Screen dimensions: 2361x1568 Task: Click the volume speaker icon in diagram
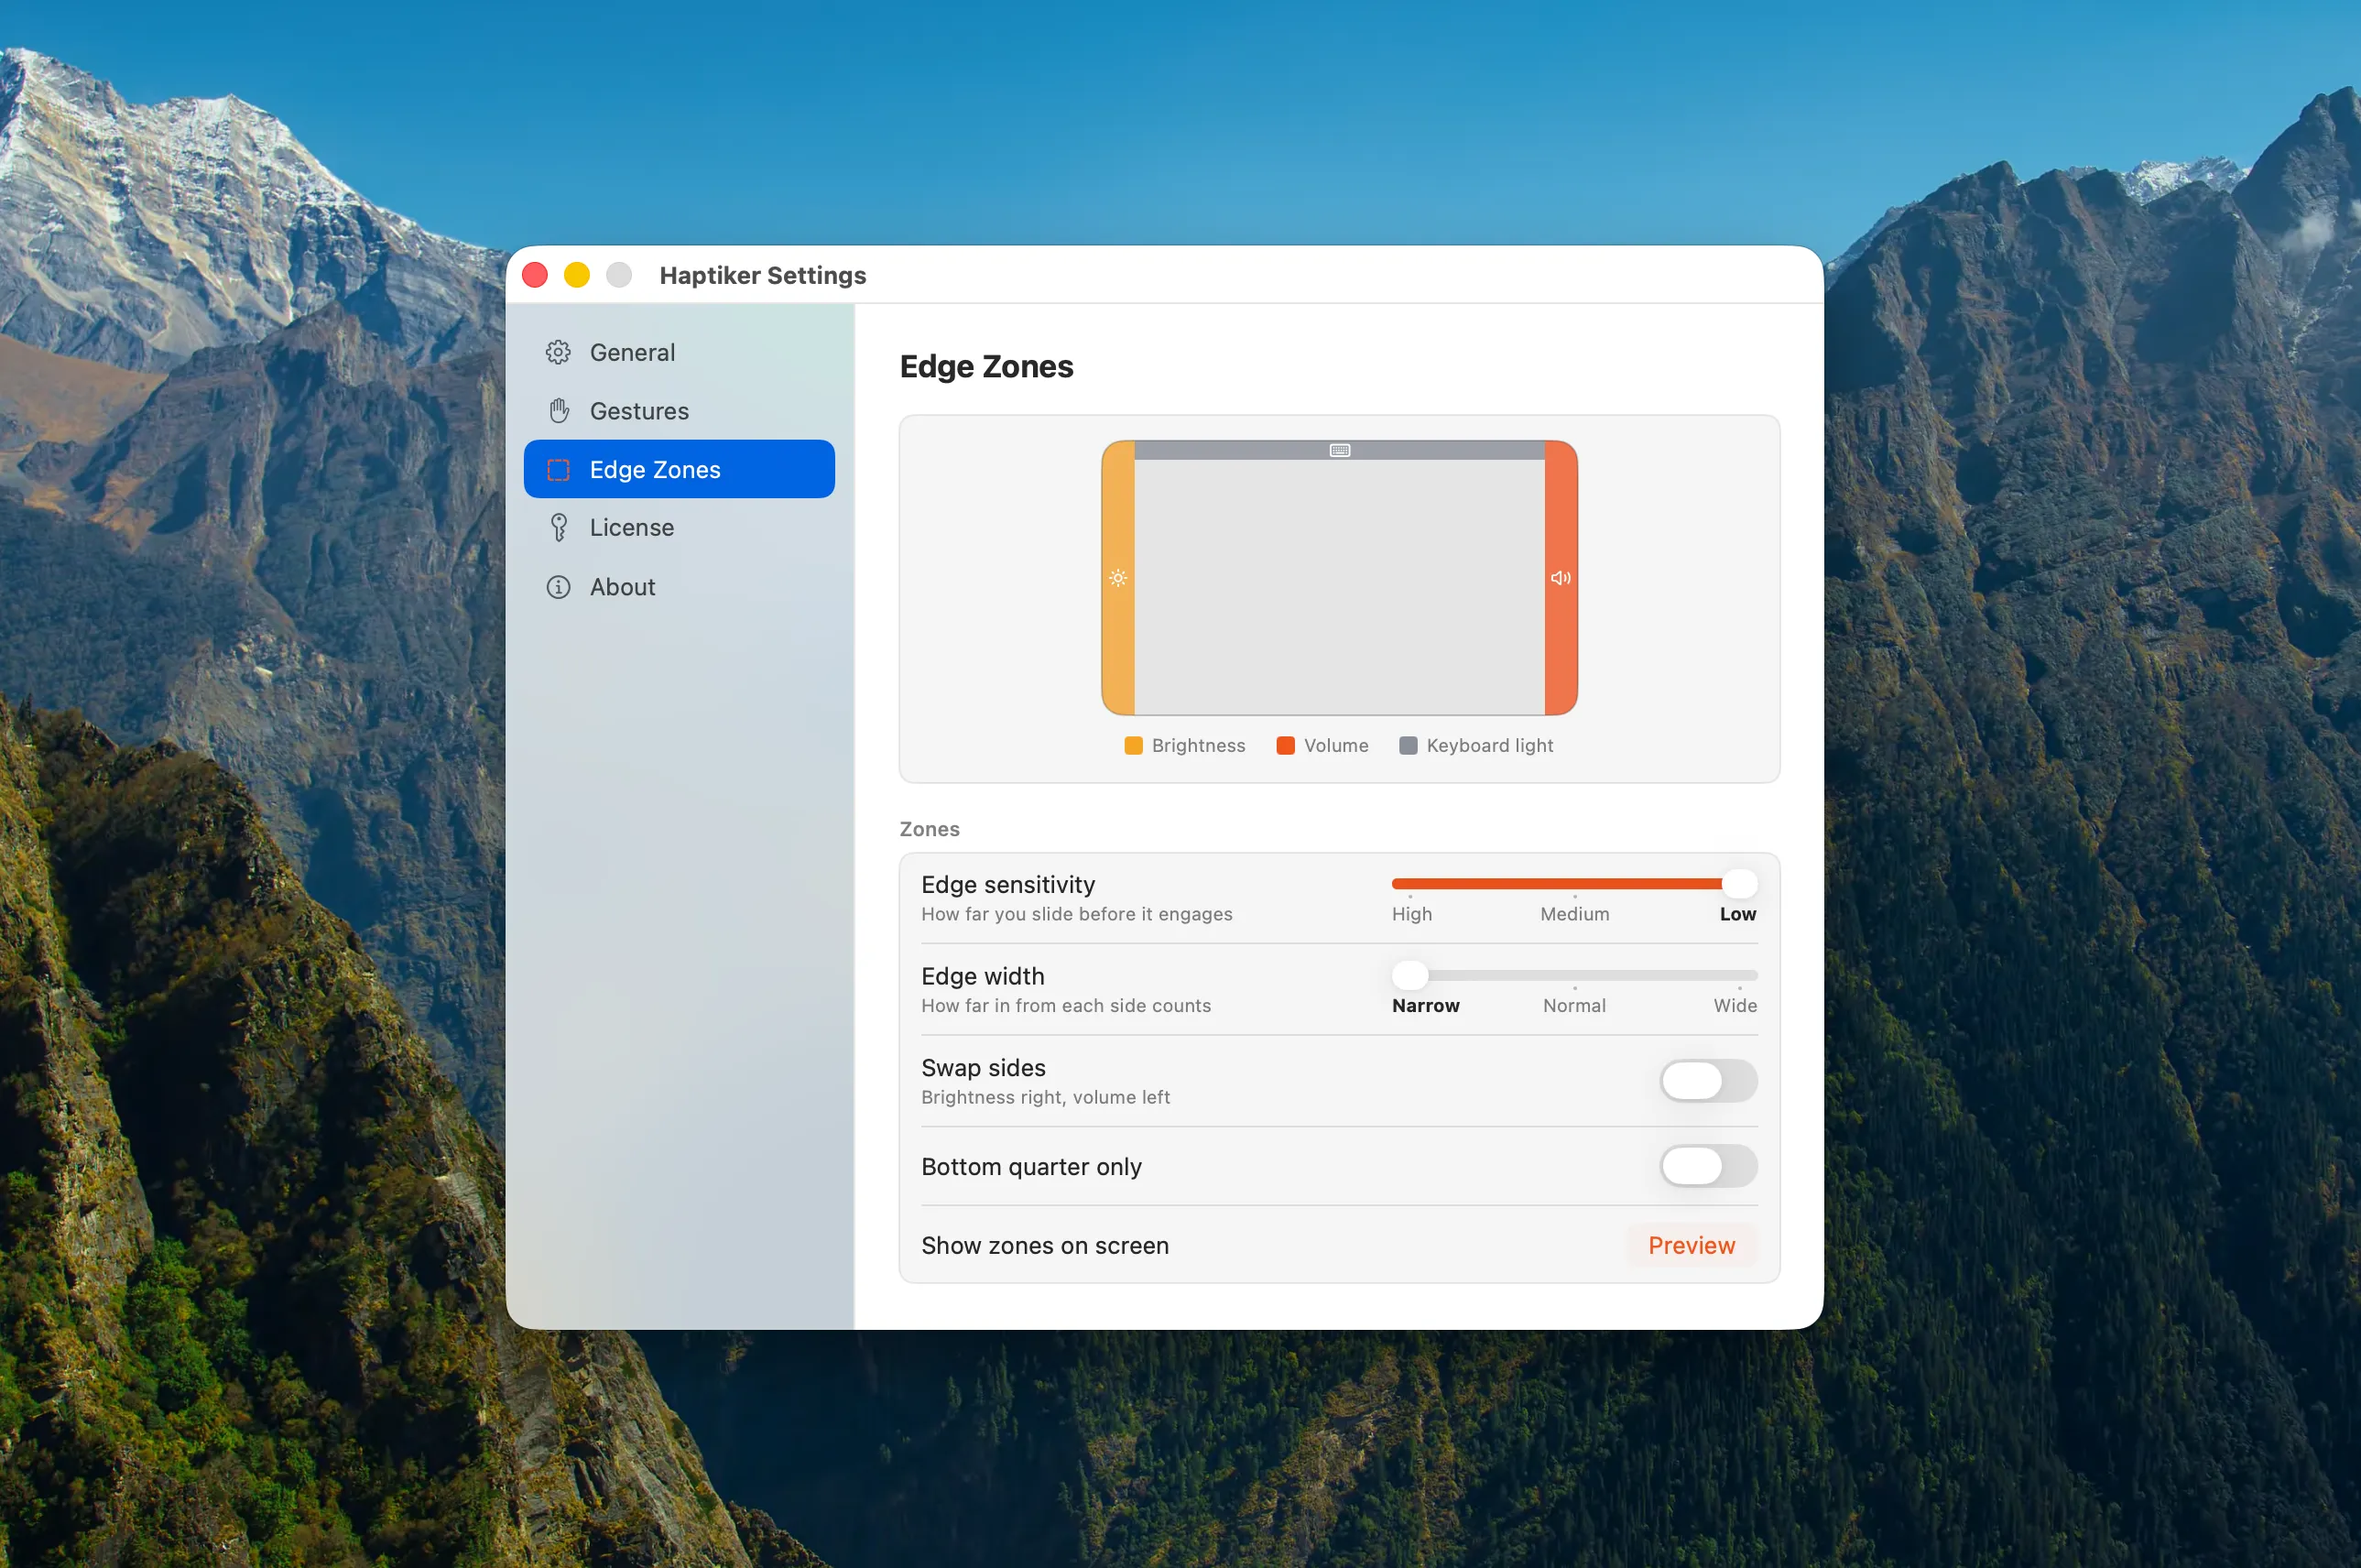pyautogui.click(x=1560, y=578)
